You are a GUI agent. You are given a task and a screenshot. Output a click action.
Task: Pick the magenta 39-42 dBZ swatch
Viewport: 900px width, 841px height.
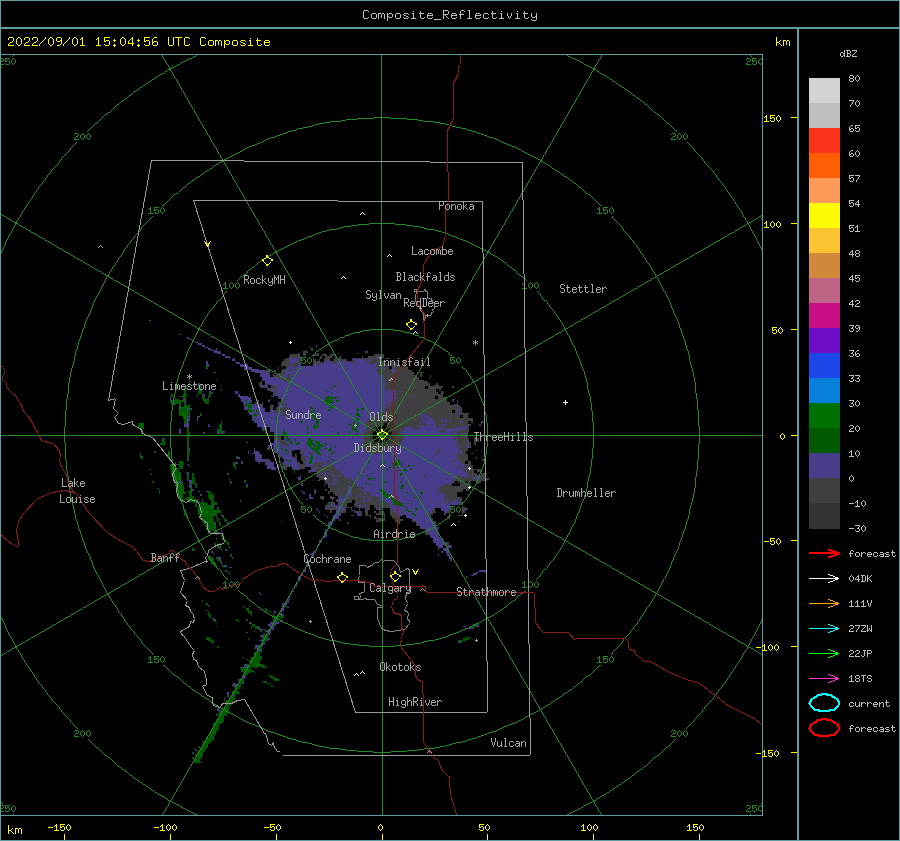pos(824,316)
